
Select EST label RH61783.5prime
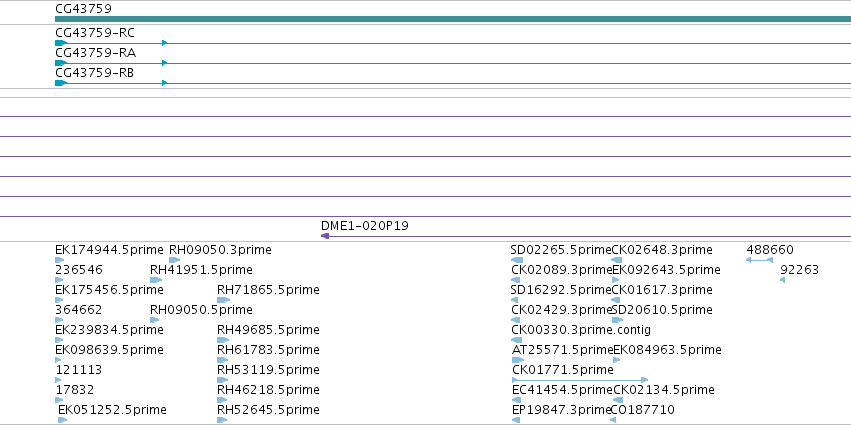coord(268,350)
